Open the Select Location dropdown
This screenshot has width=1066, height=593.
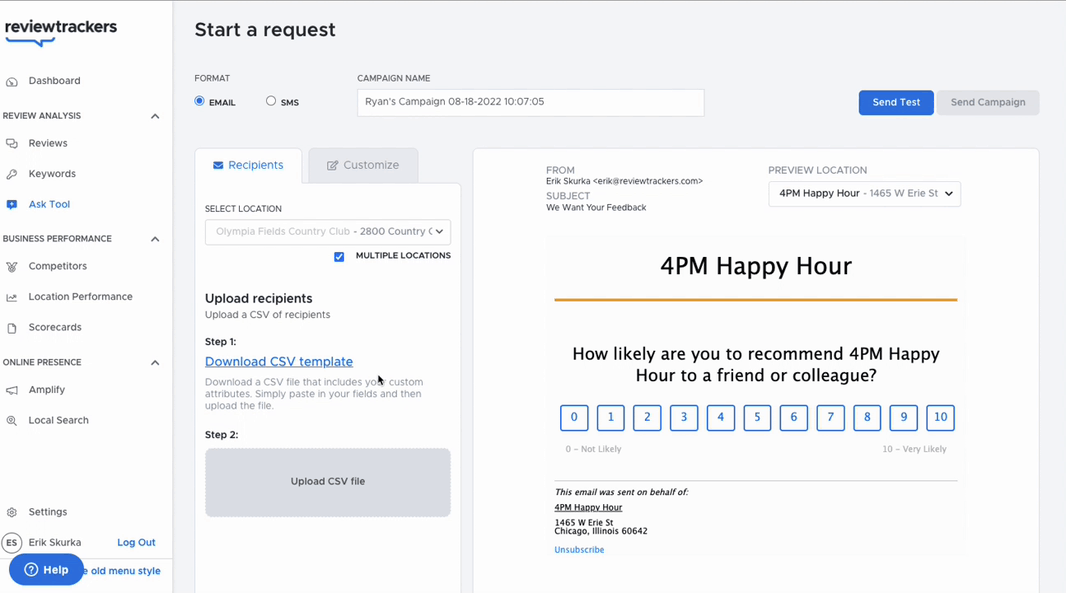328,232
